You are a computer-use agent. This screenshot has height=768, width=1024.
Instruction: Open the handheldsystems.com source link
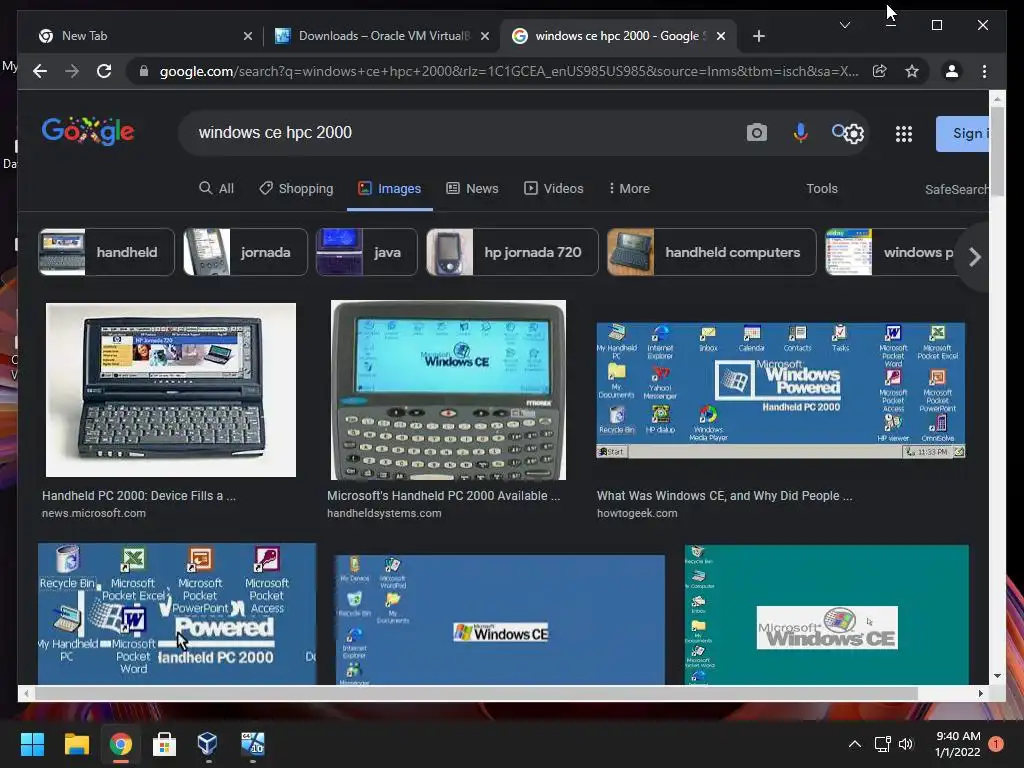click(x=384, y=513)
